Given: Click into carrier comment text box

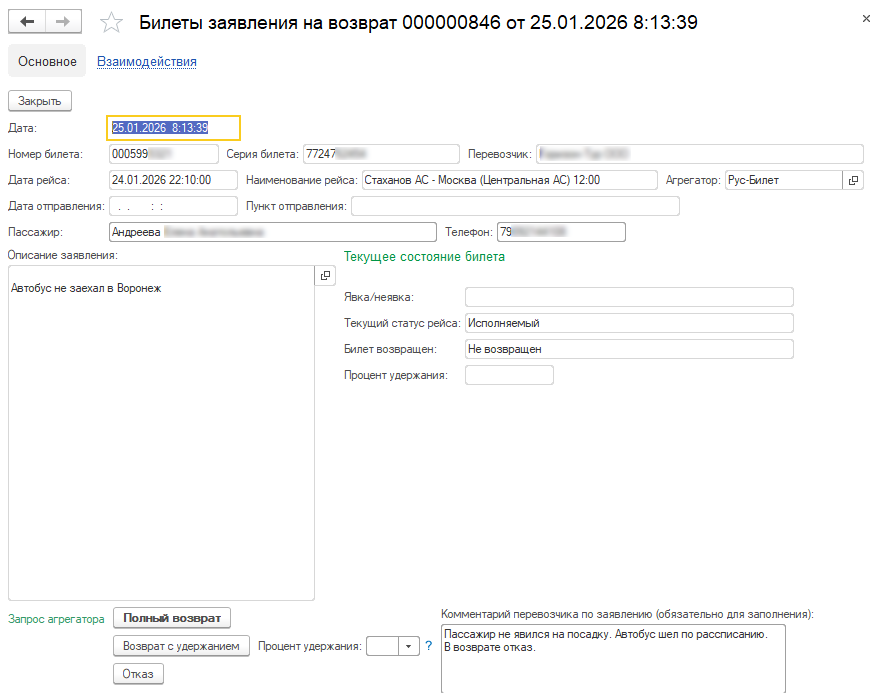Looking at the screenshot, I should [x=612, y=659].
